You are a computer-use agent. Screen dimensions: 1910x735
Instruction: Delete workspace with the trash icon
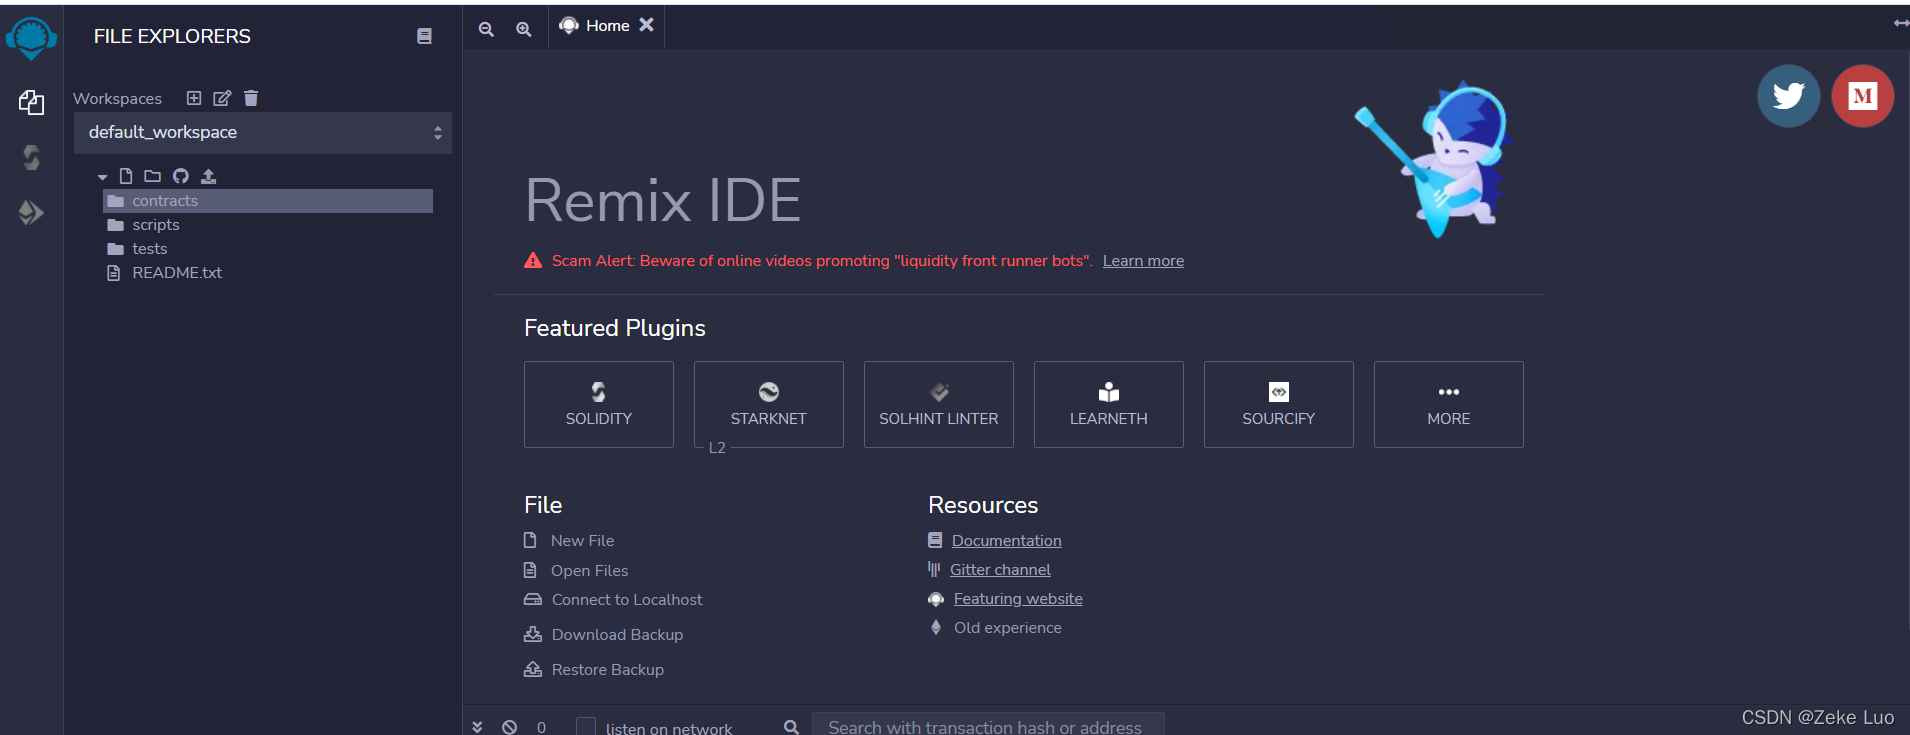tap(251, 98)
